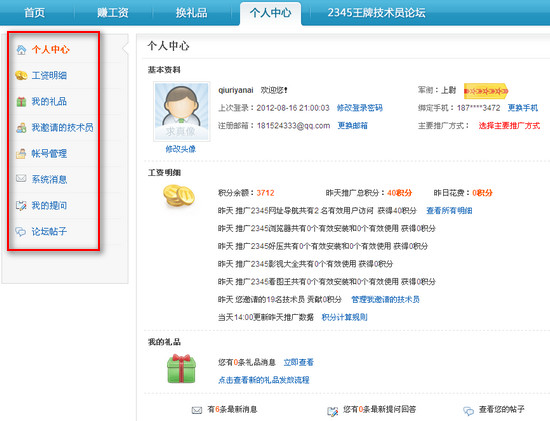550x421 pixels.
Task: Open 工资明细 in the sidebar
Action: 49,75
